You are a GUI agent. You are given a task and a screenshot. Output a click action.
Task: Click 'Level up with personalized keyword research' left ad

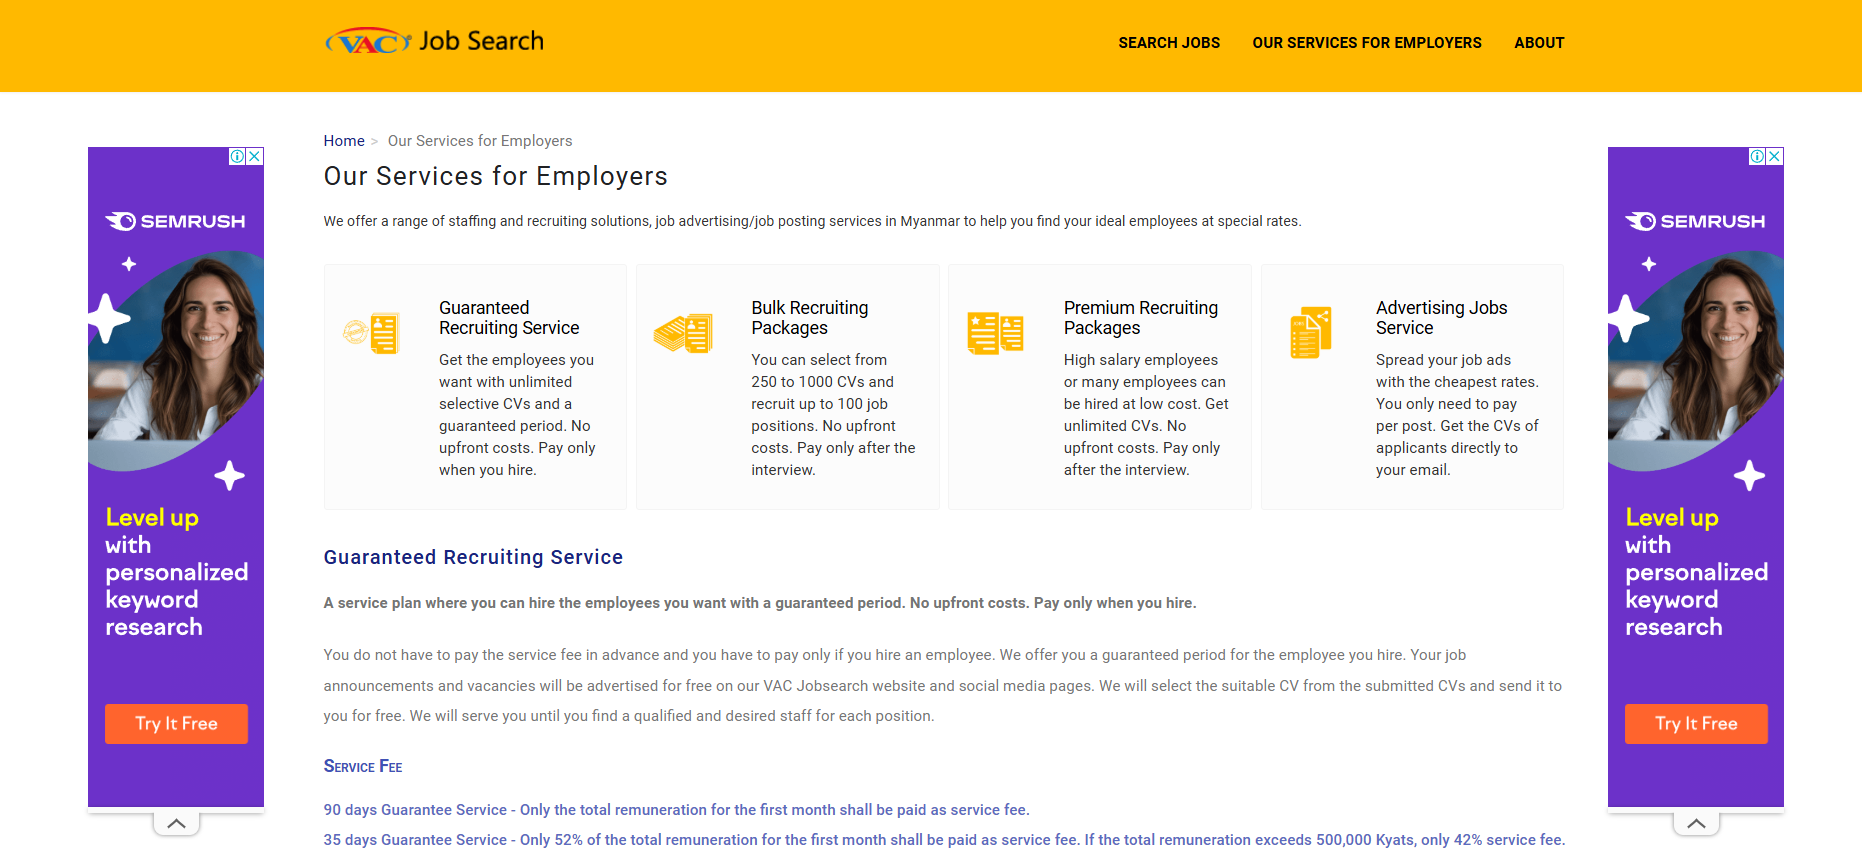[x=176, y=572]
